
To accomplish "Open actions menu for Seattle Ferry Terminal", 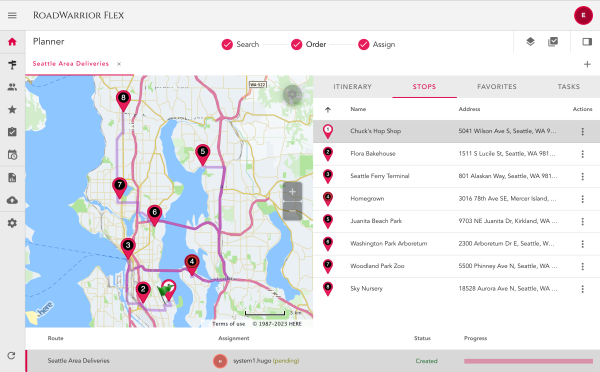I will click(582, 176).
